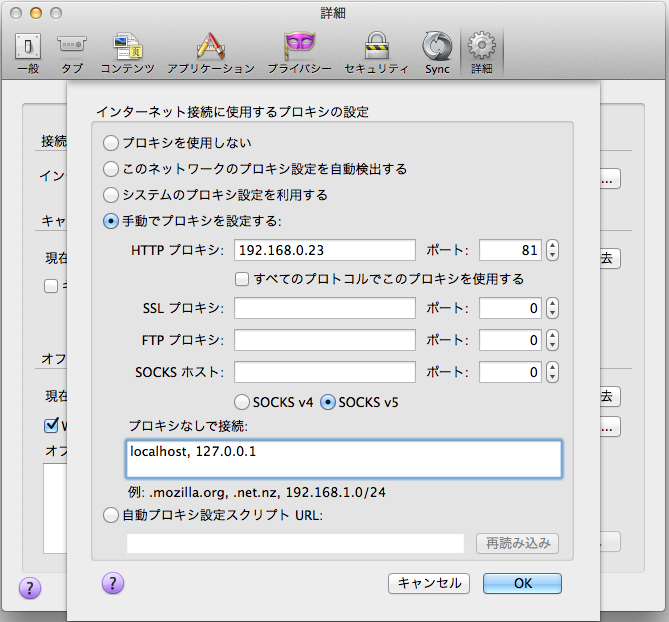Open the プライバシー (Privacy) mask icon
The image size is (669, 622).
click(300, 52)
